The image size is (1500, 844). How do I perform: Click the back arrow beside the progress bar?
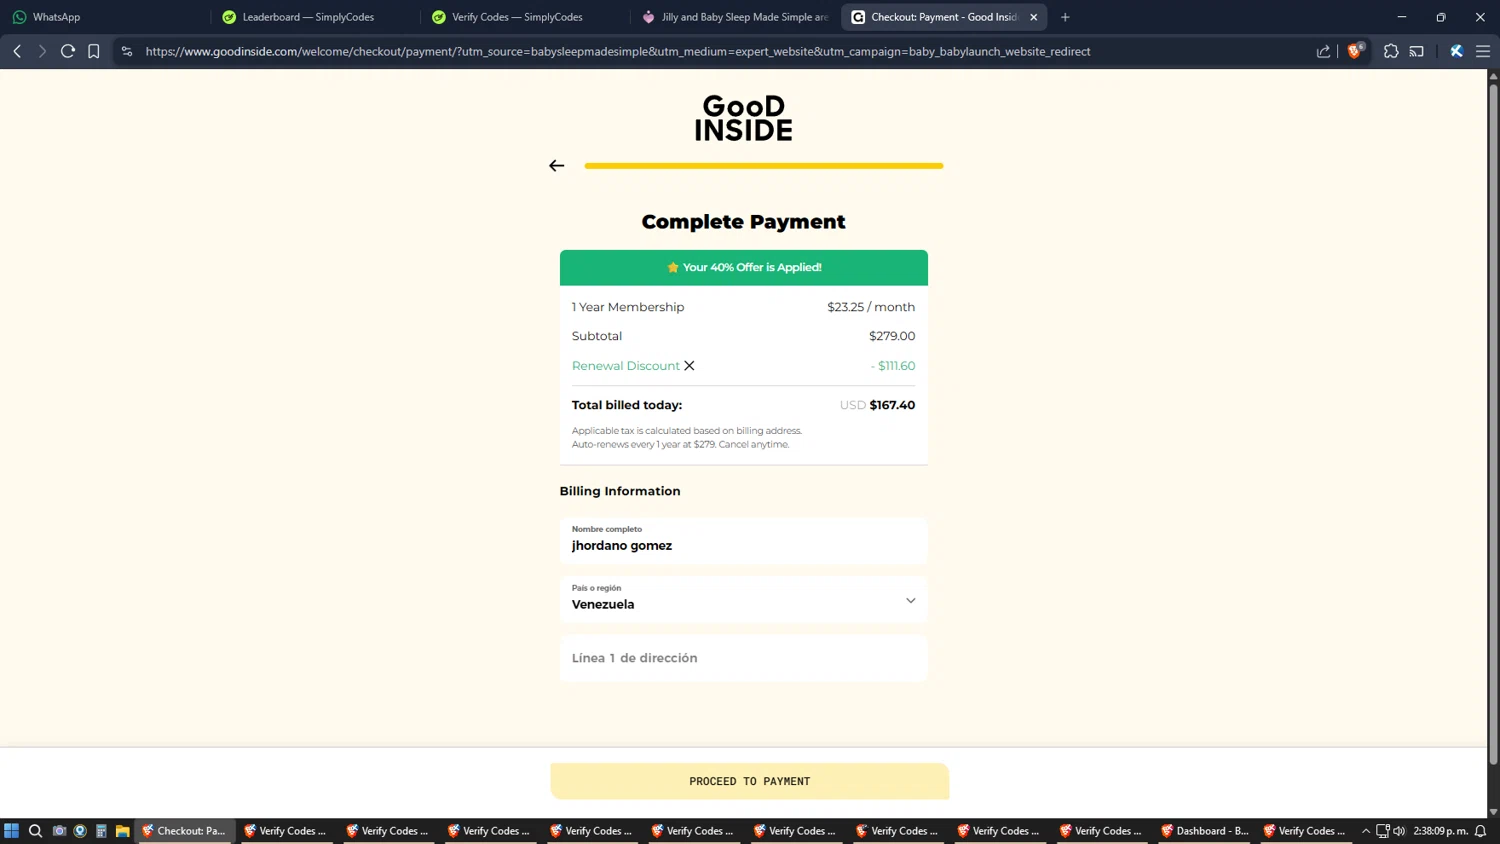click(x=557, y=166)
